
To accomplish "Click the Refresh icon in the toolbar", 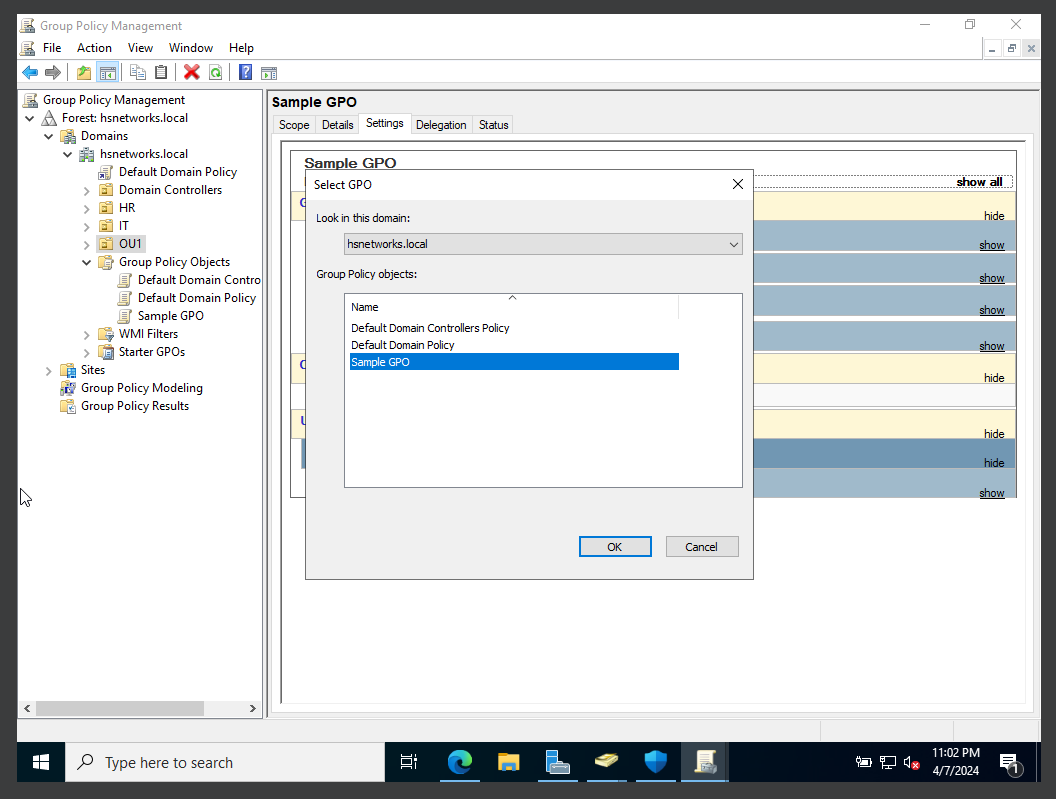I will 214,71.
